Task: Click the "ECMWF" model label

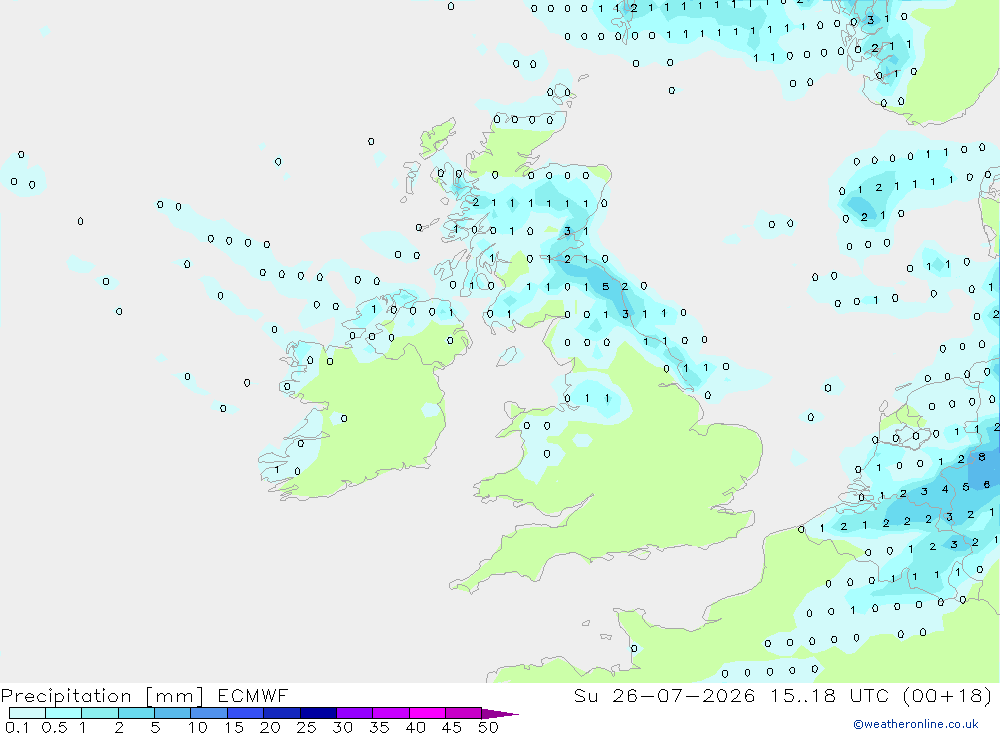Action: point(253,695)
